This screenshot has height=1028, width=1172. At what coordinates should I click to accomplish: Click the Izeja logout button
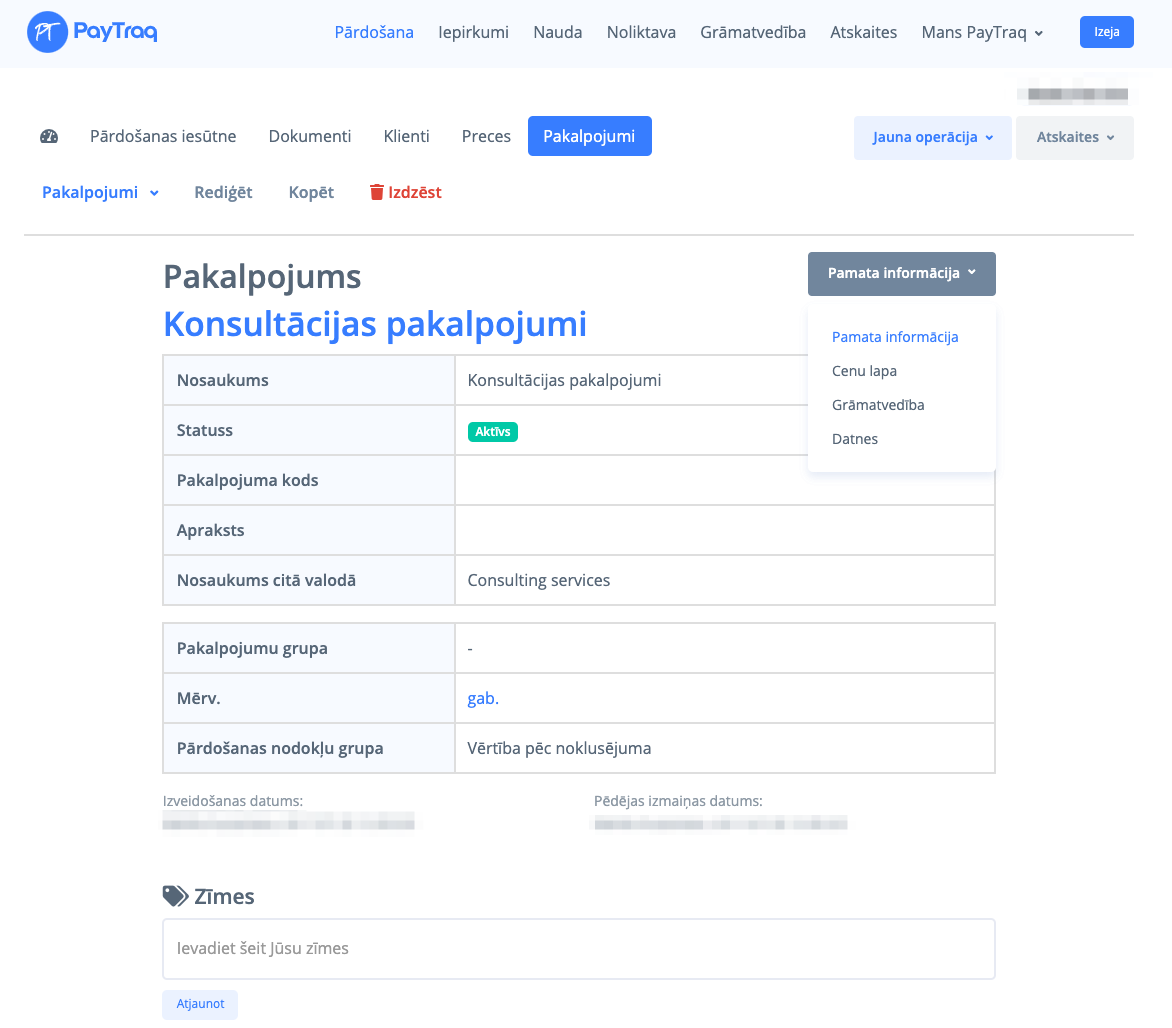point(1106,32)
